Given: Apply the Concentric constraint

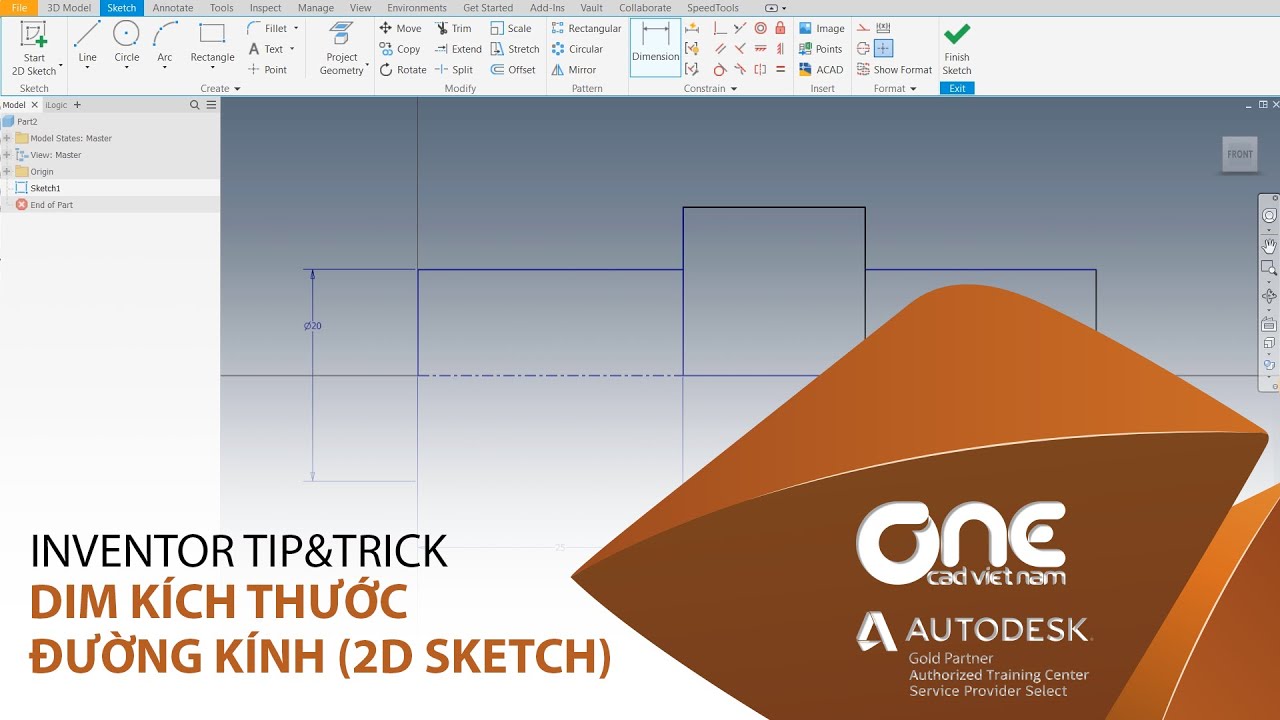Looking at the screenshot, I should [760, 28].
